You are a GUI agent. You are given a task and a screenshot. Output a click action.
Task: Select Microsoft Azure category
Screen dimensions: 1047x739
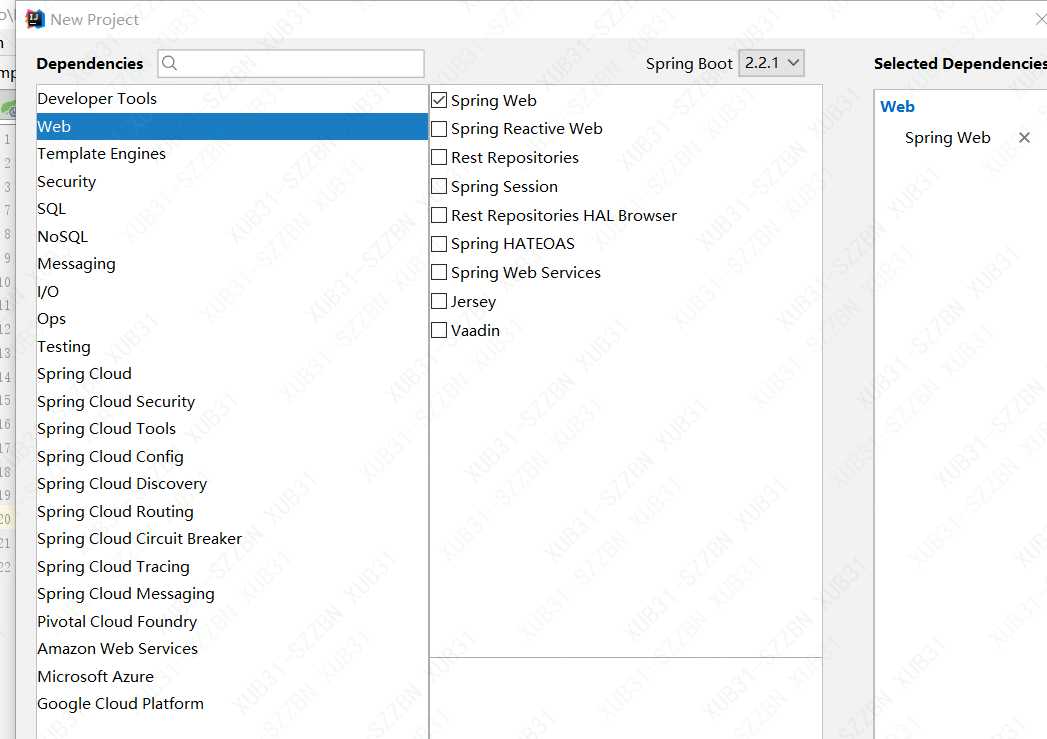coord(232,676)
